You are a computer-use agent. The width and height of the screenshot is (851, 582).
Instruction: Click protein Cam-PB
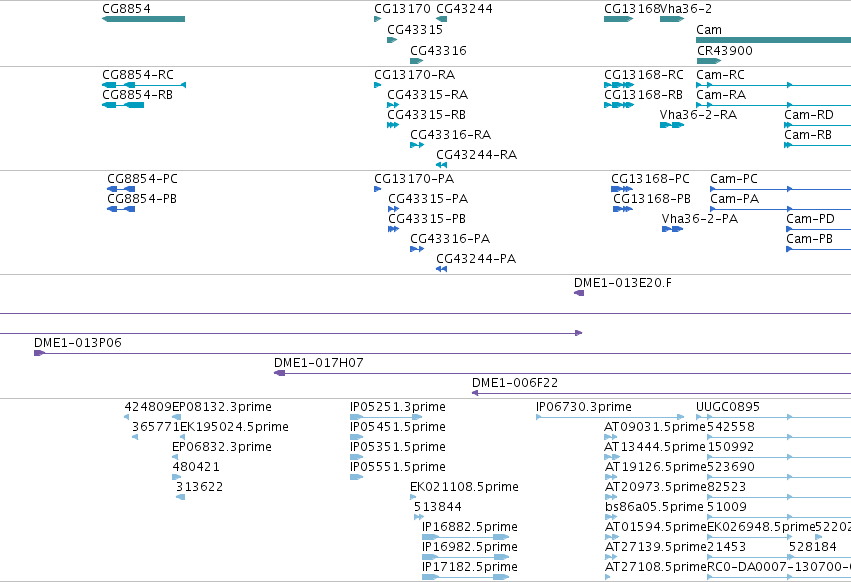(809, 239)
